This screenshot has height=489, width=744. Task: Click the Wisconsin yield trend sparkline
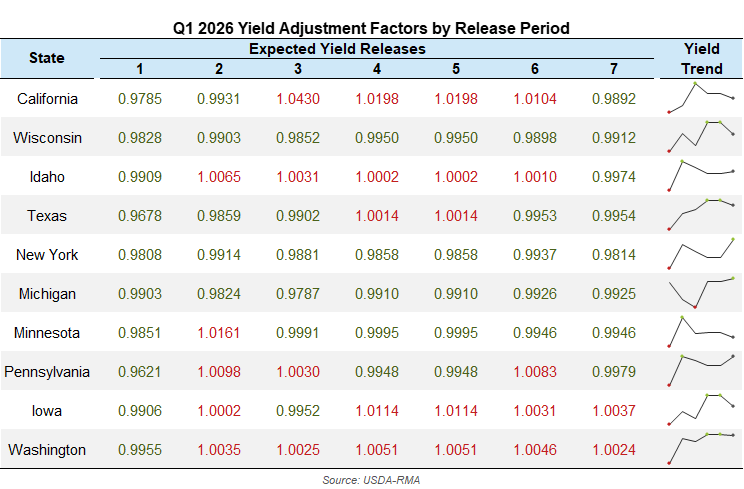pyautogui.click(x=701, y=137)
